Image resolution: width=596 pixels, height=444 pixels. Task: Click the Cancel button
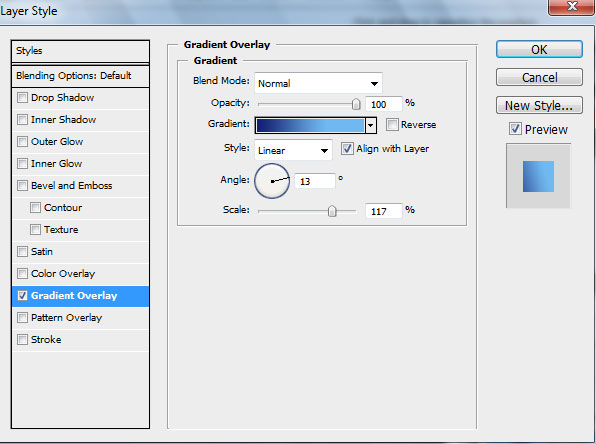(539, 78)
